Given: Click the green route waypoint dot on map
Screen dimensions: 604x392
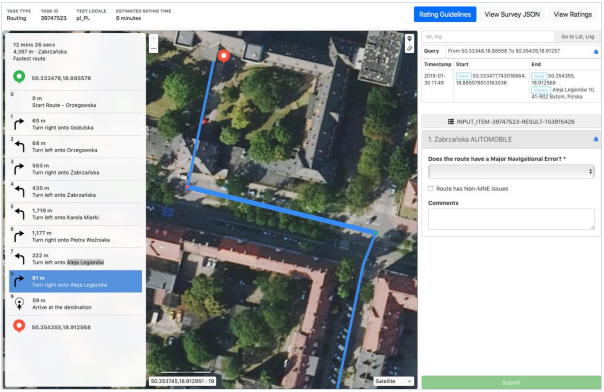Looking at the screenshot, I should tap(376, 233).
